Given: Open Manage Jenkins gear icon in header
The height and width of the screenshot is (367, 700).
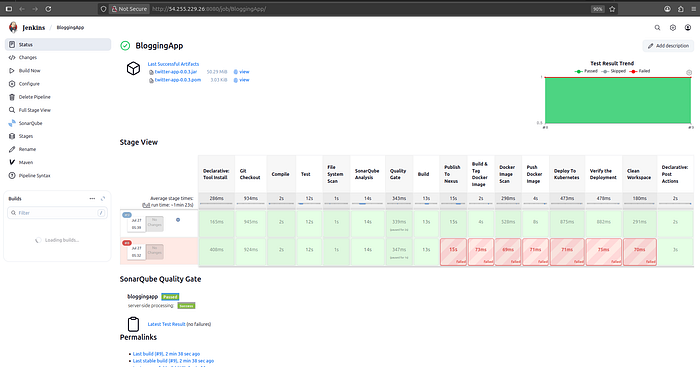Looking at the screenshot, I should pyautogui.click(x=673, y=28).
